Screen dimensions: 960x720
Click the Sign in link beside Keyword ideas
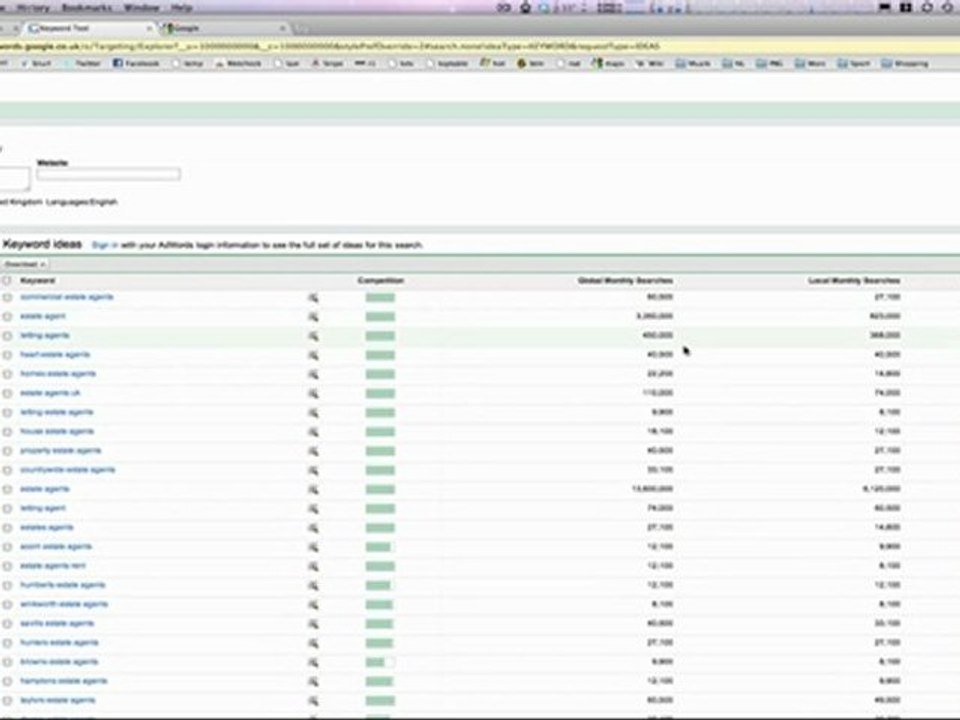pos(105,245)
